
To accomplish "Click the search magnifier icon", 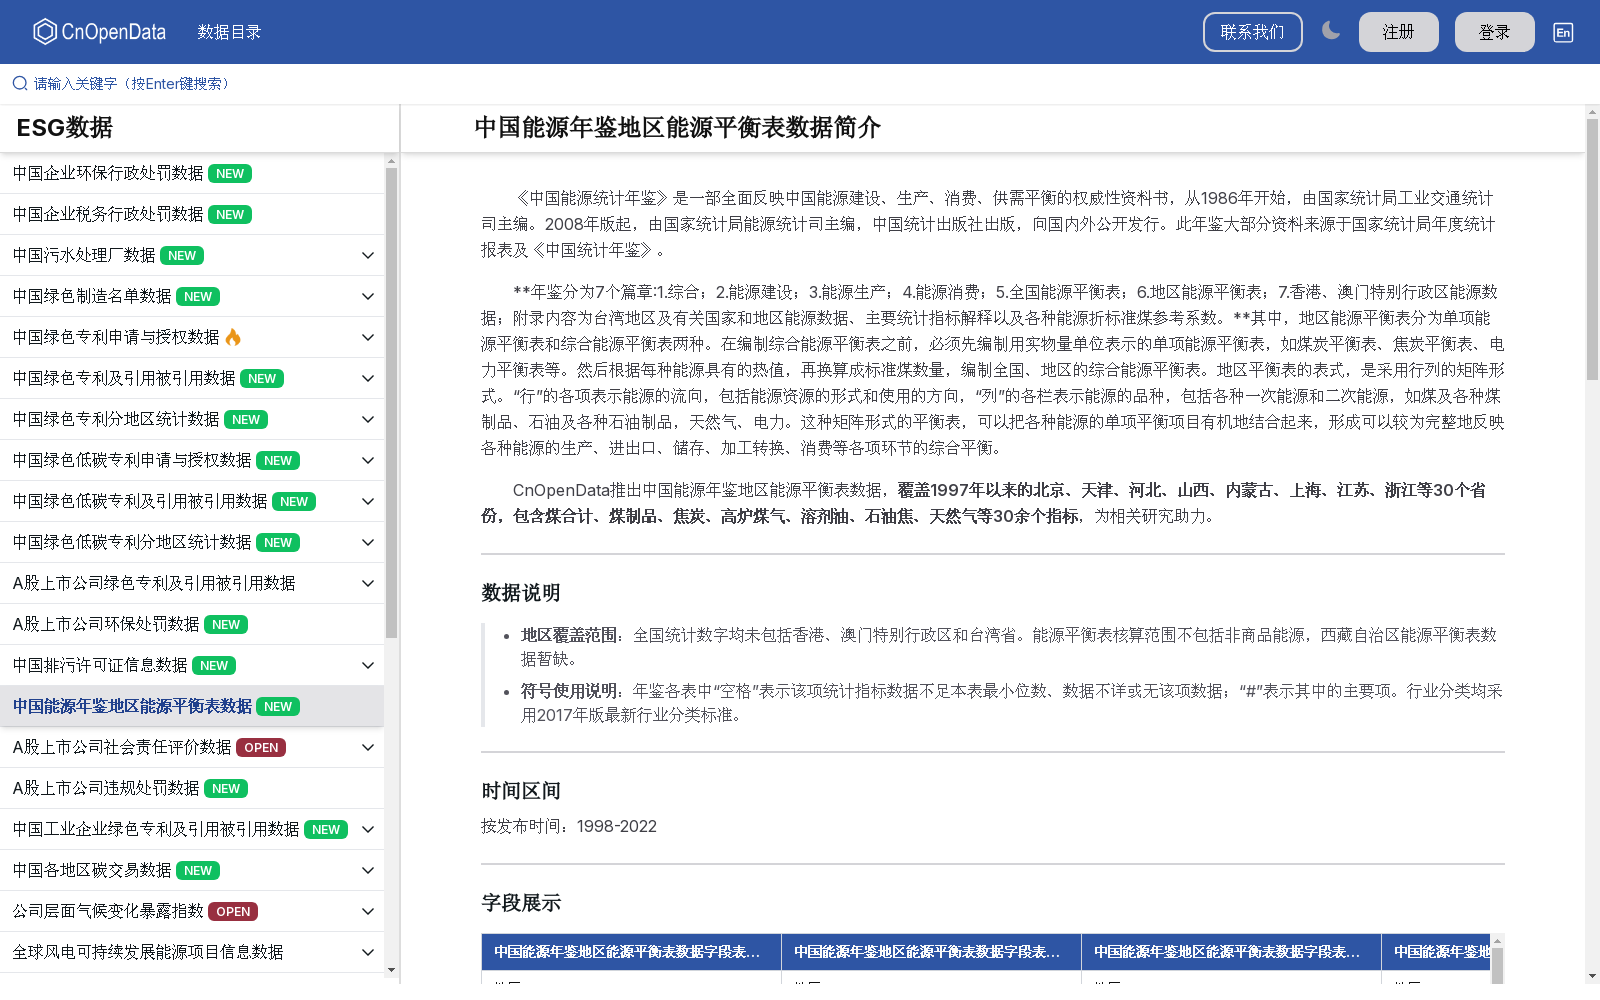I will point(18,83).
